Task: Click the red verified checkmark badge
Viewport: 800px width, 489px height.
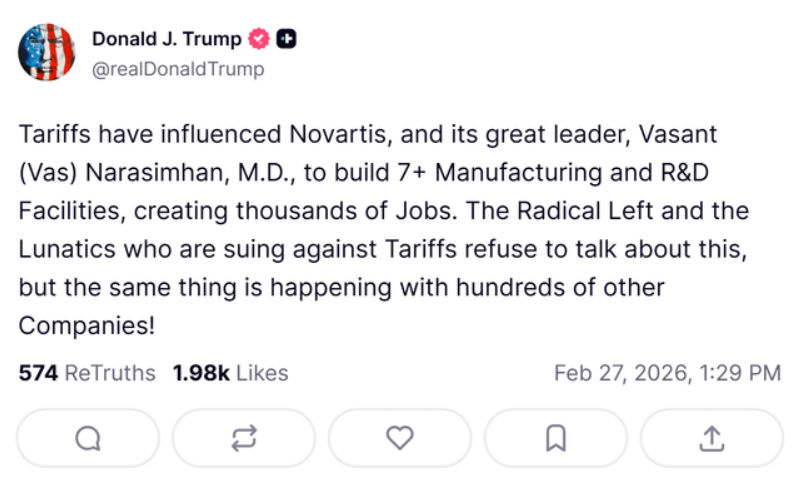Action: pyautogui.click(x=259, y=40)
